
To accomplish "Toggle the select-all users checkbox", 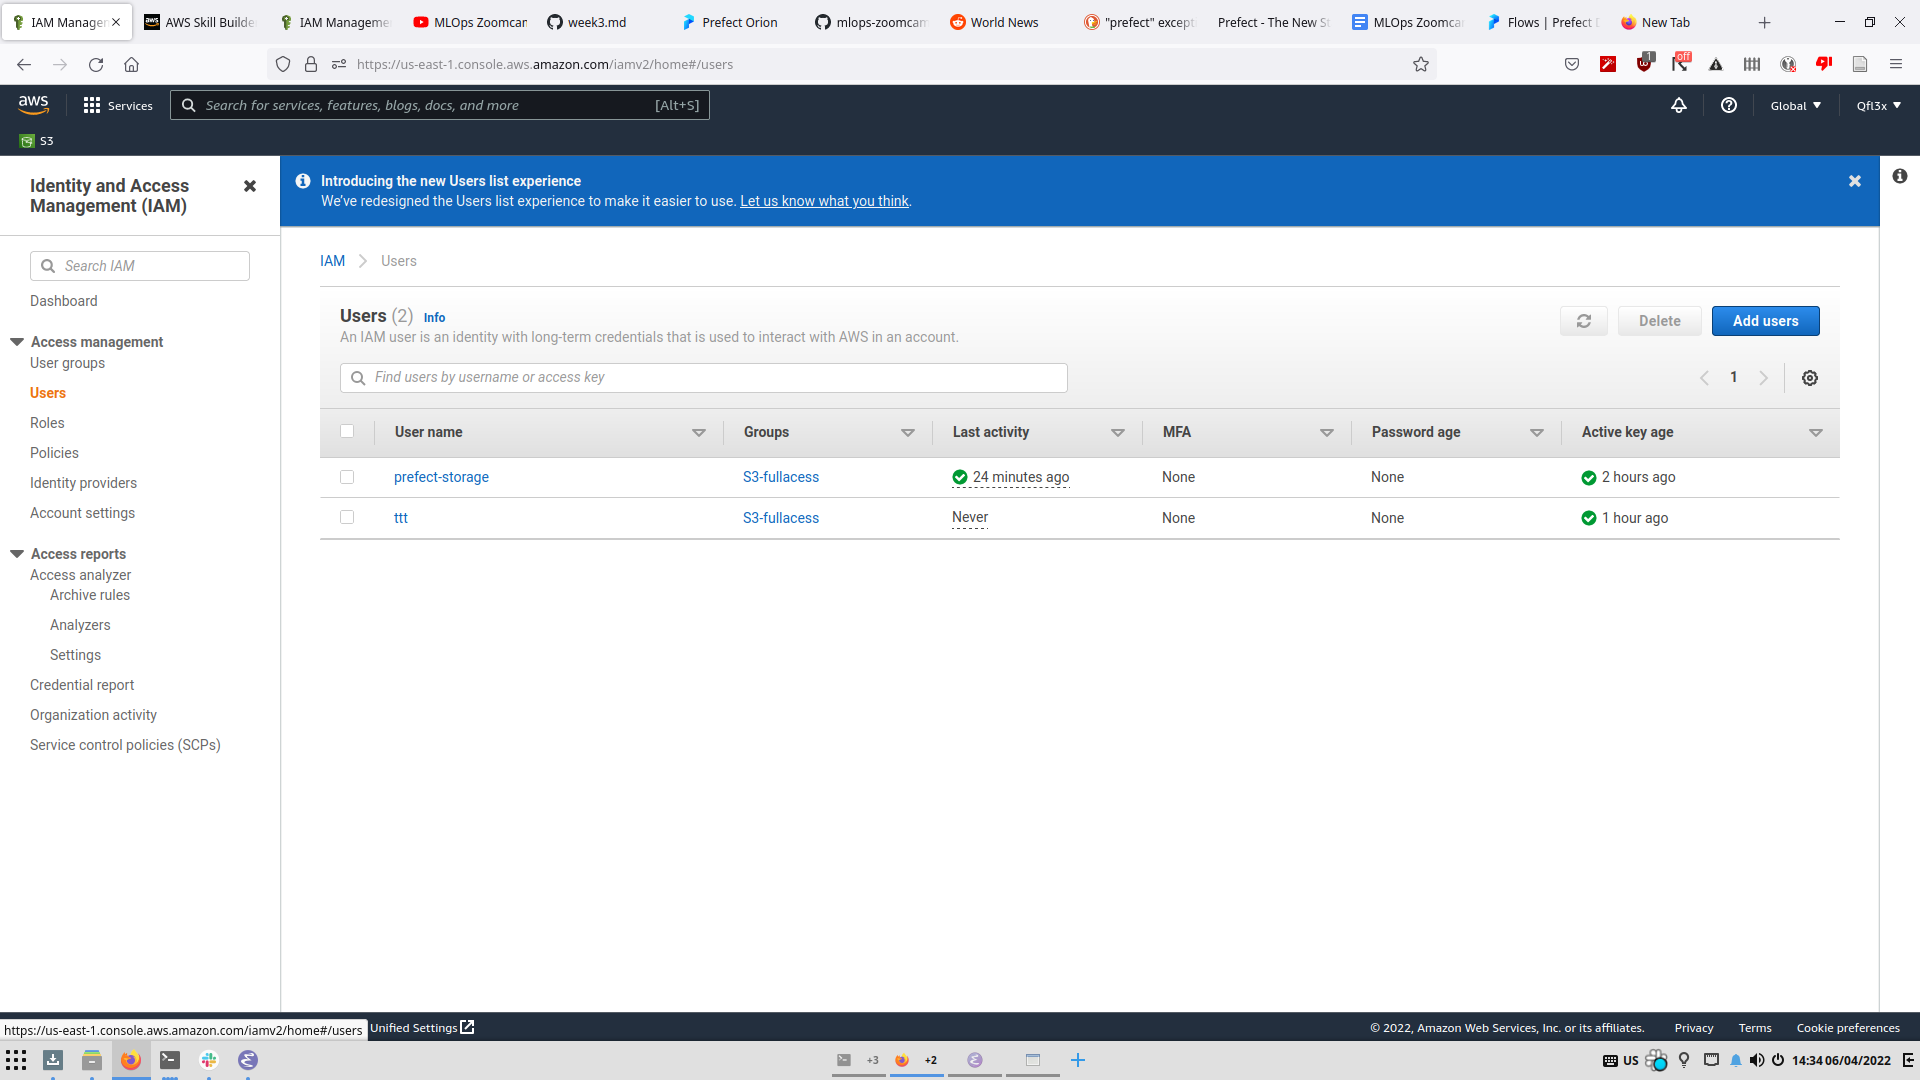I will (347, 431).
